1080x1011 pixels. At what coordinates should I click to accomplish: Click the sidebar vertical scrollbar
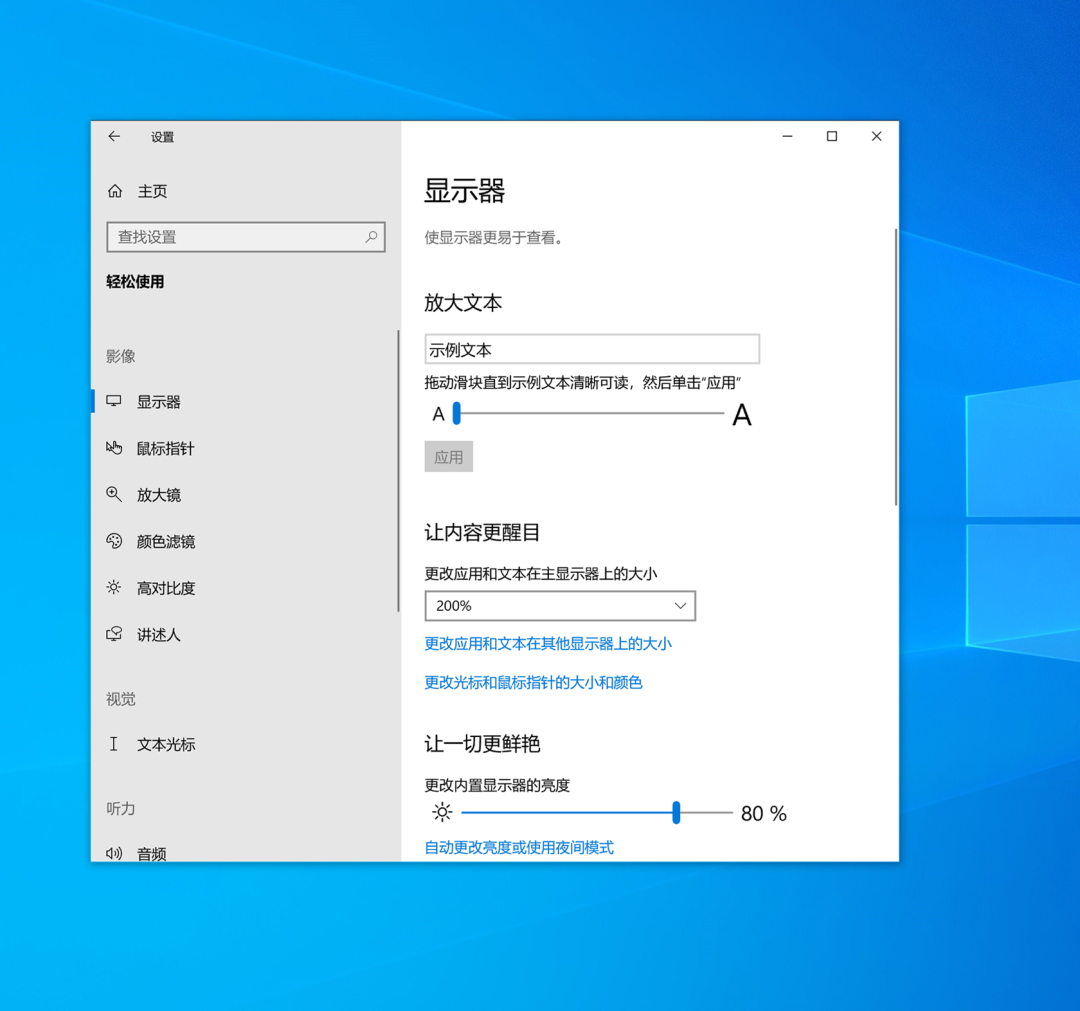point(398,471)
